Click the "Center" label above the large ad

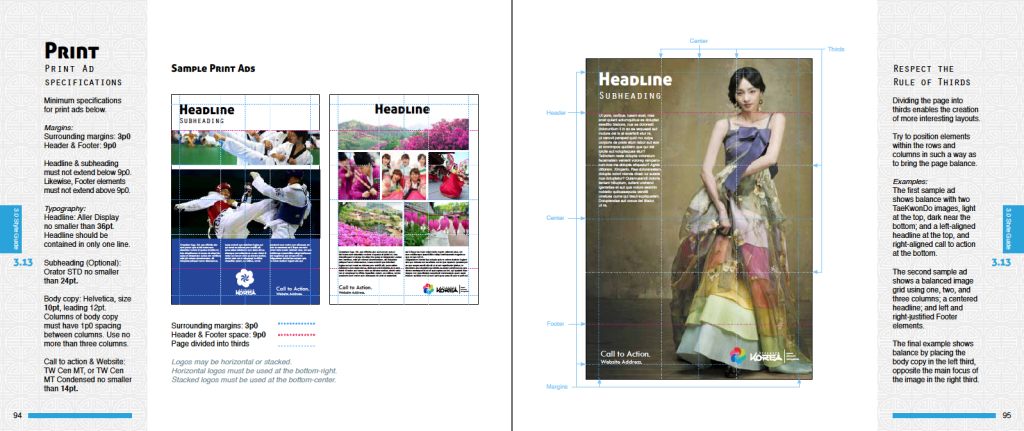(699, 41)
